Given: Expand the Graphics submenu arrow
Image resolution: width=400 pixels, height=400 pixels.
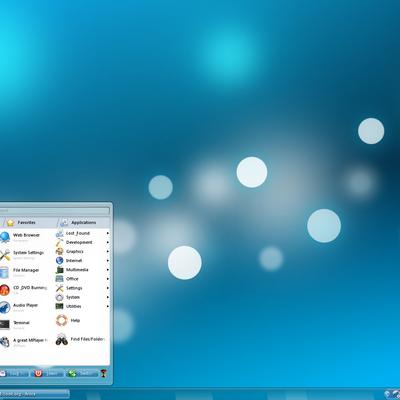Looking at the screenshot, I should click(108, 251).
